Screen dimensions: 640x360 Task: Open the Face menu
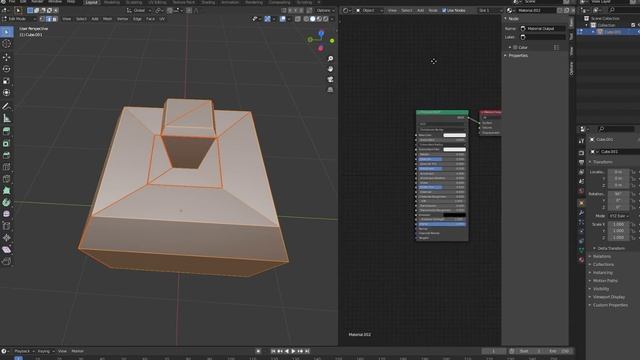pyautogui.click(x=150, y=19)
